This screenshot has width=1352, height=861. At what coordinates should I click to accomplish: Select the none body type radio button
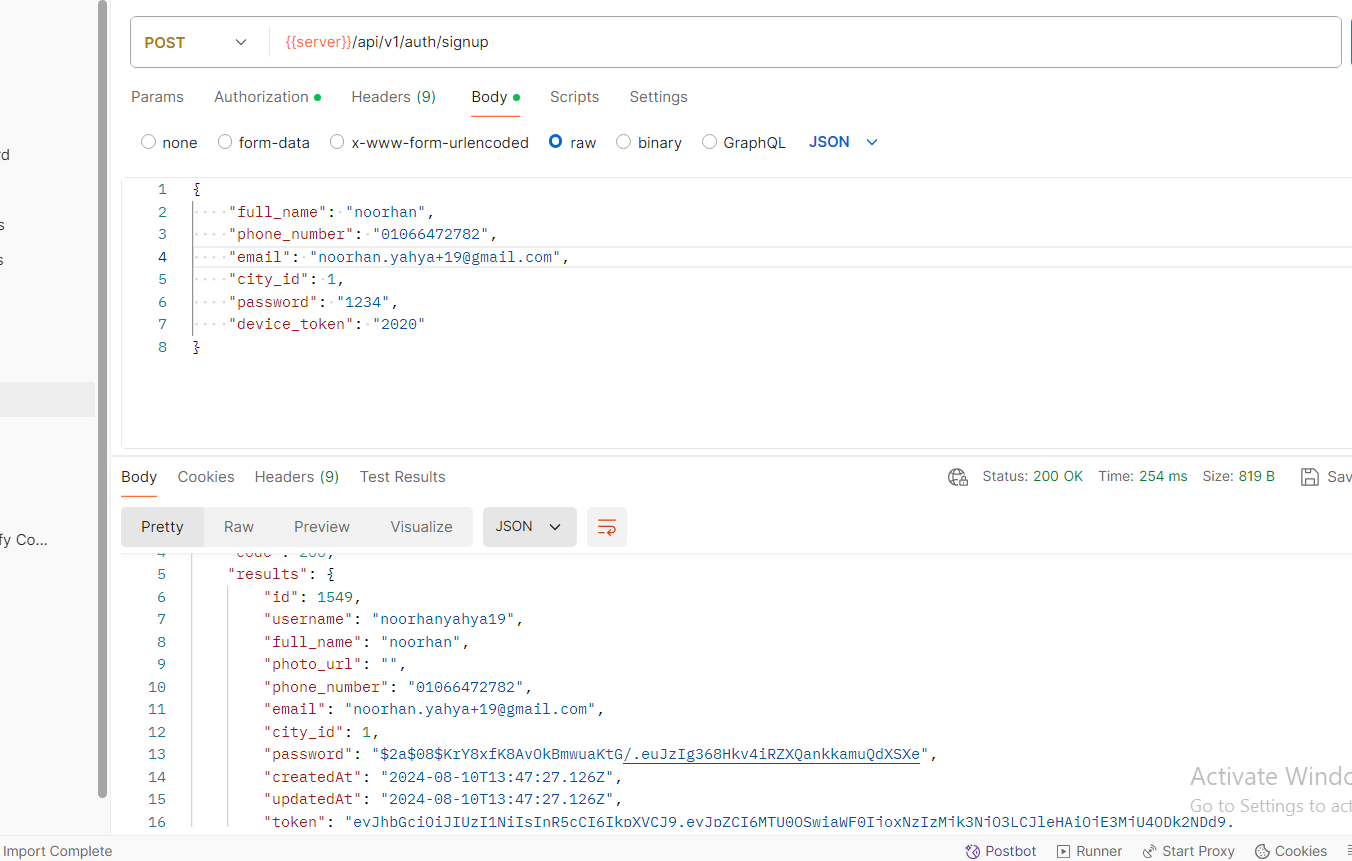(149, 142)
